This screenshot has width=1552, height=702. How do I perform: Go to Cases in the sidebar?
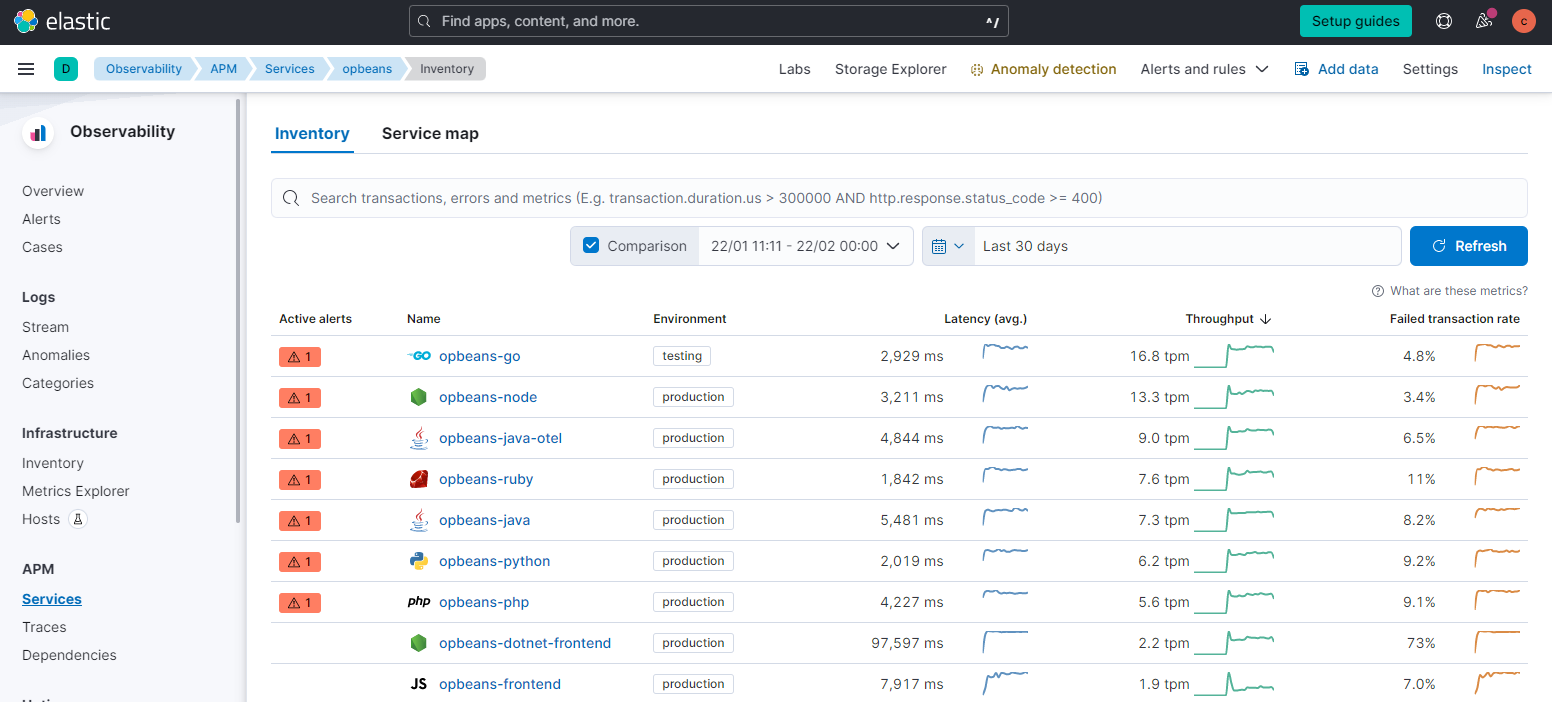42,247
